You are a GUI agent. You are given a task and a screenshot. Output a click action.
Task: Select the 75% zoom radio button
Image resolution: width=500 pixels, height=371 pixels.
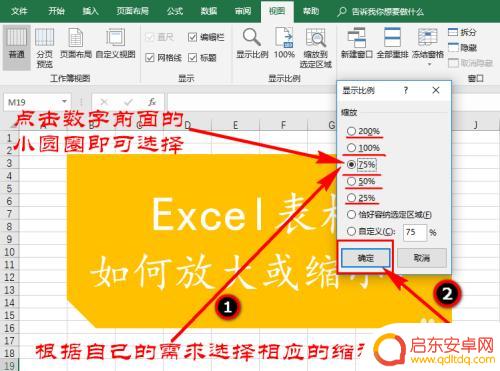point(351,164)
